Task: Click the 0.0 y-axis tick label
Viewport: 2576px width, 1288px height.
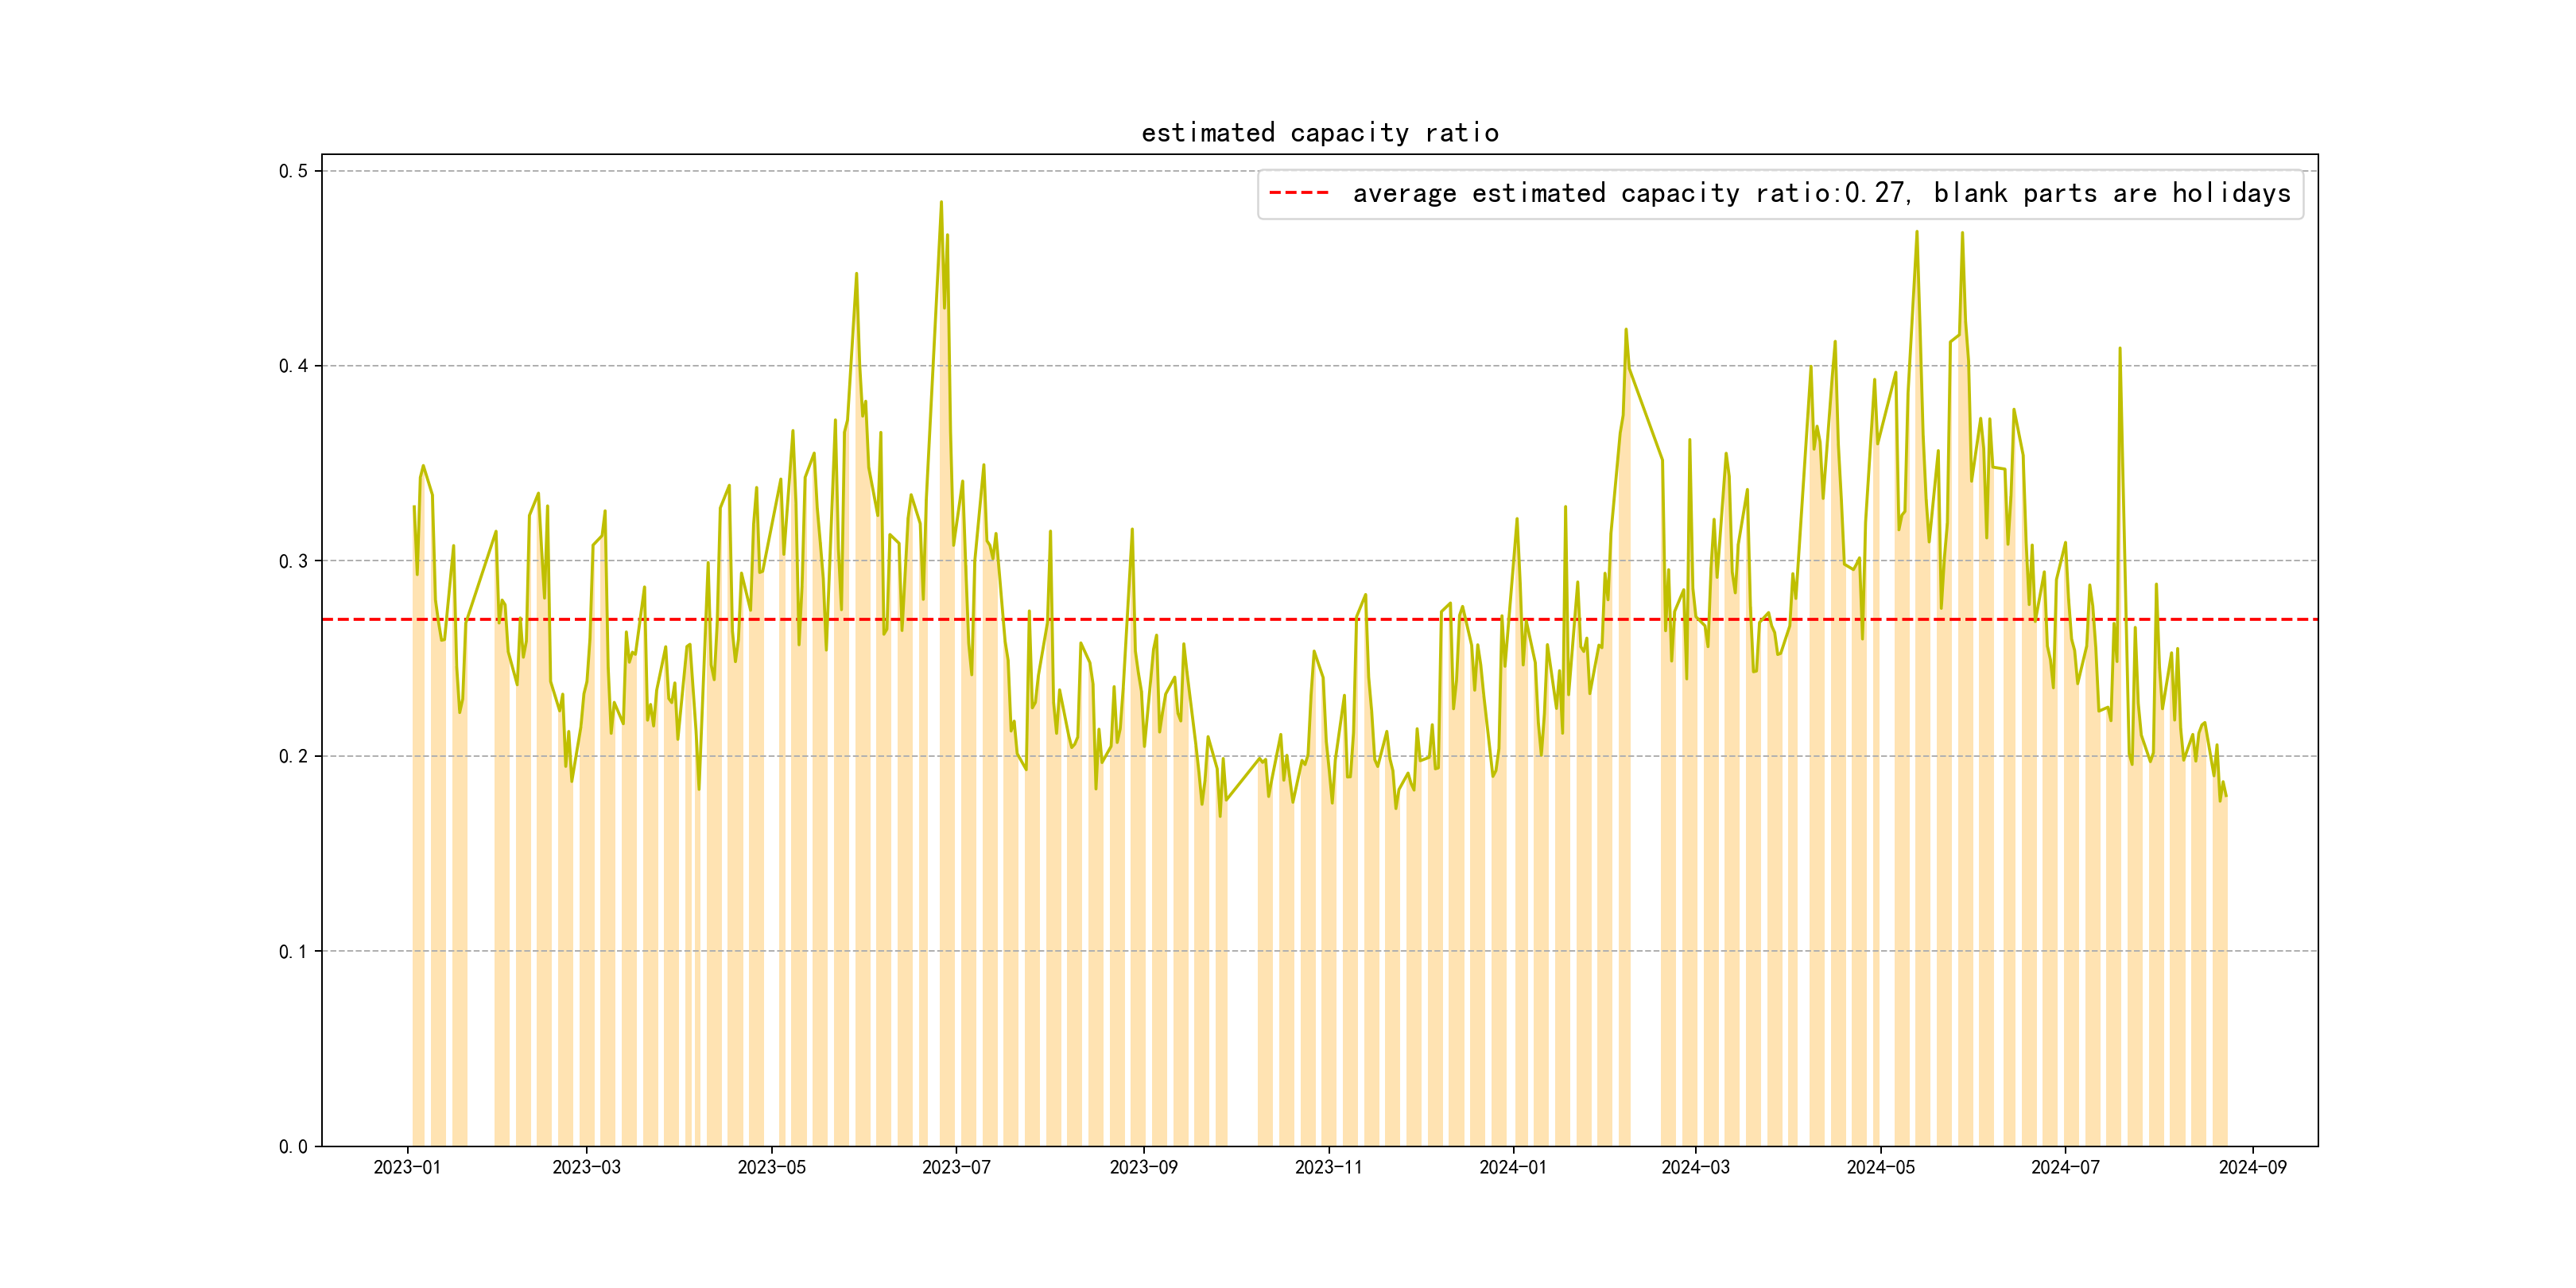Action: [293, 1146]
